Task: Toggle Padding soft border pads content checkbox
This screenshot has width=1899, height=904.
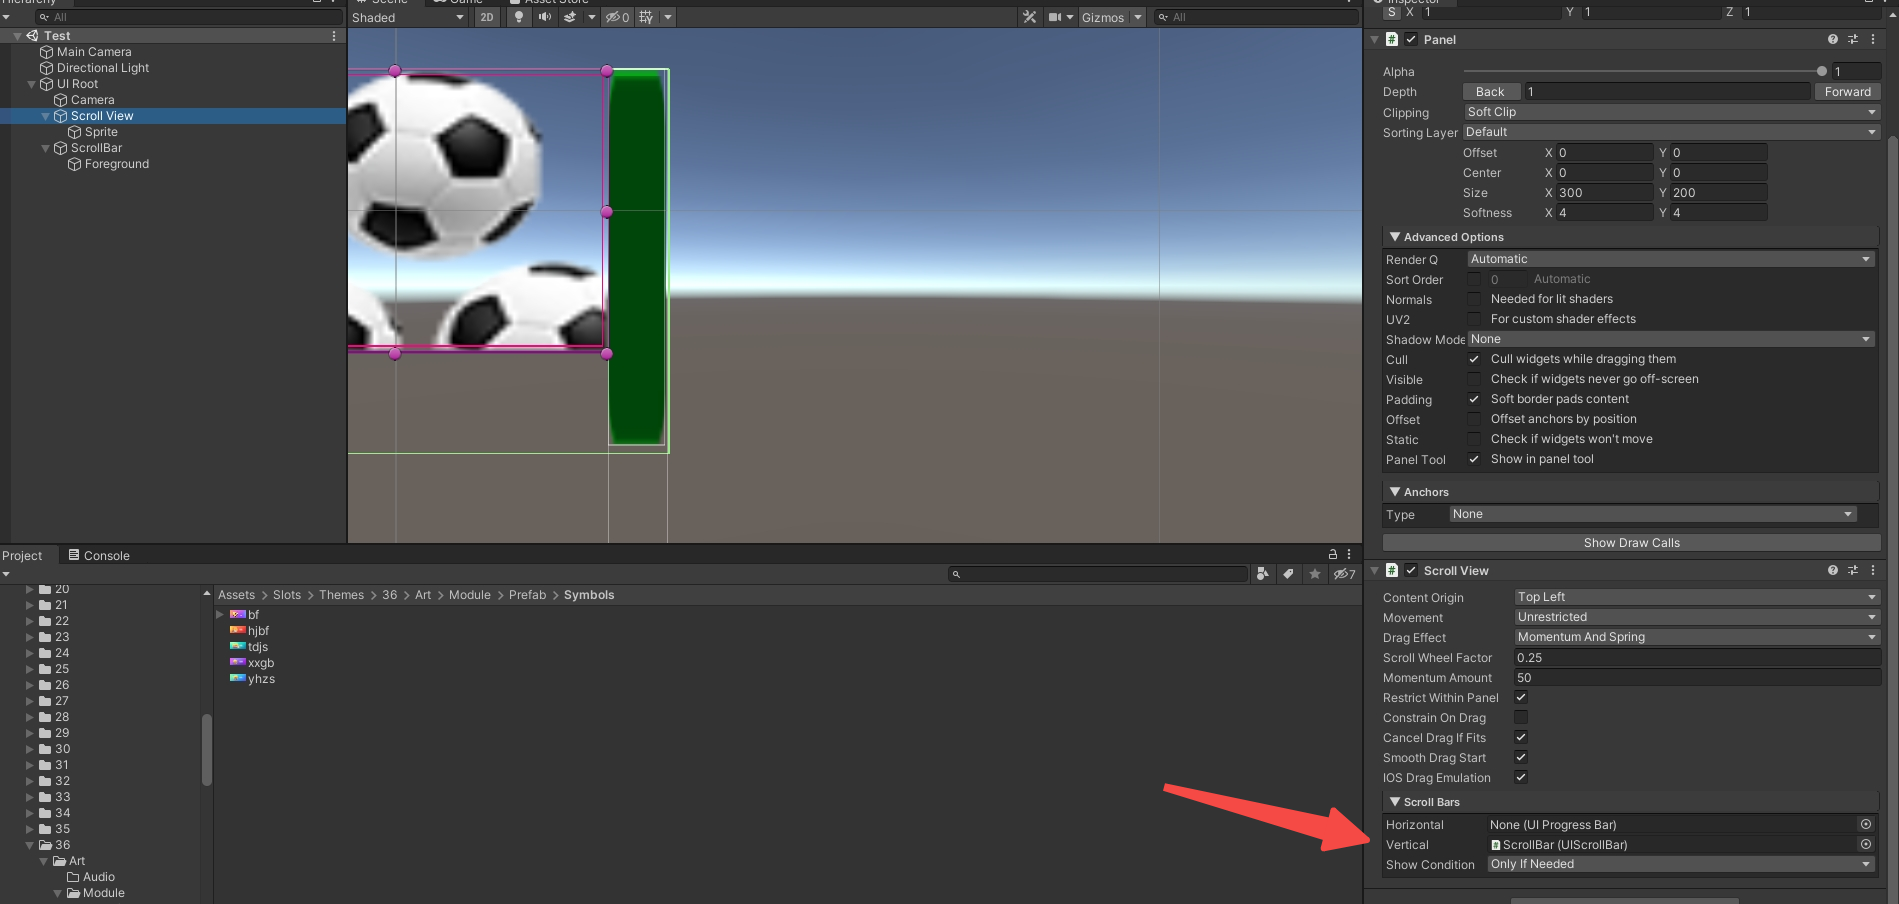Action: [x=1474, y=399]
